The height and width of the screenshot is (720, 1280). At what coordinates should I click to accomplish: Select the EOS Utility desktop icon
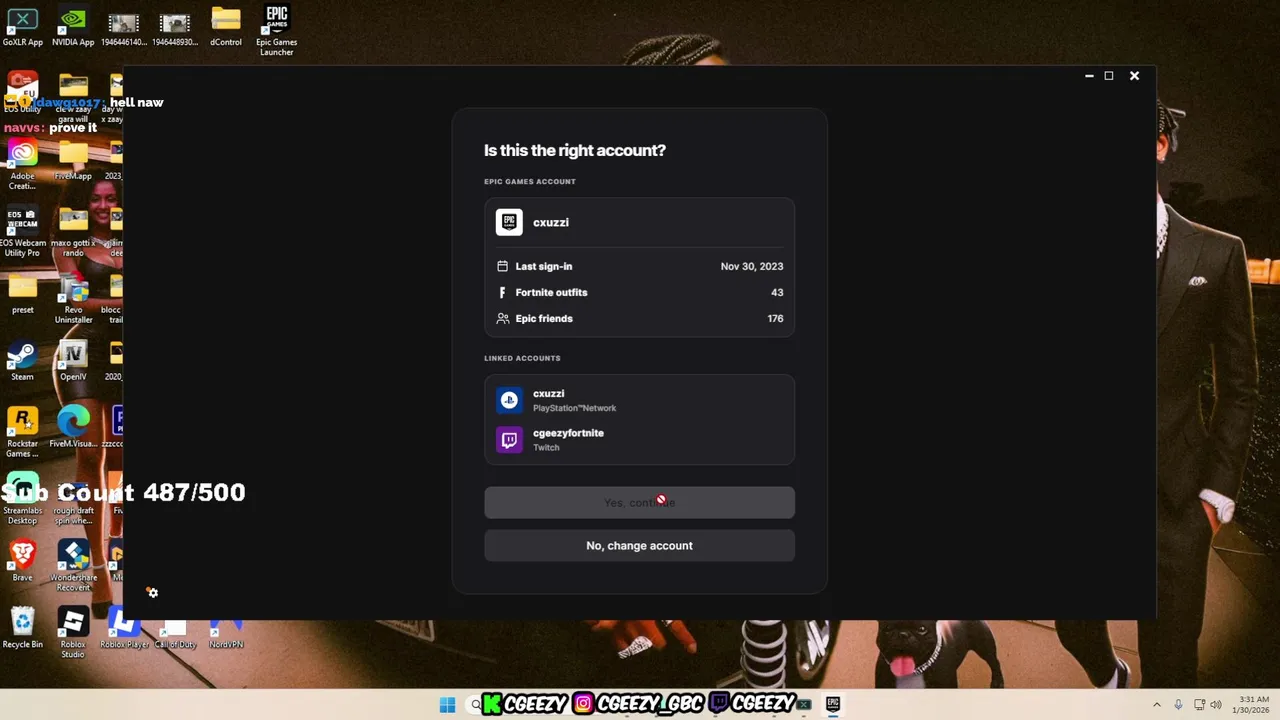[22, 92]
